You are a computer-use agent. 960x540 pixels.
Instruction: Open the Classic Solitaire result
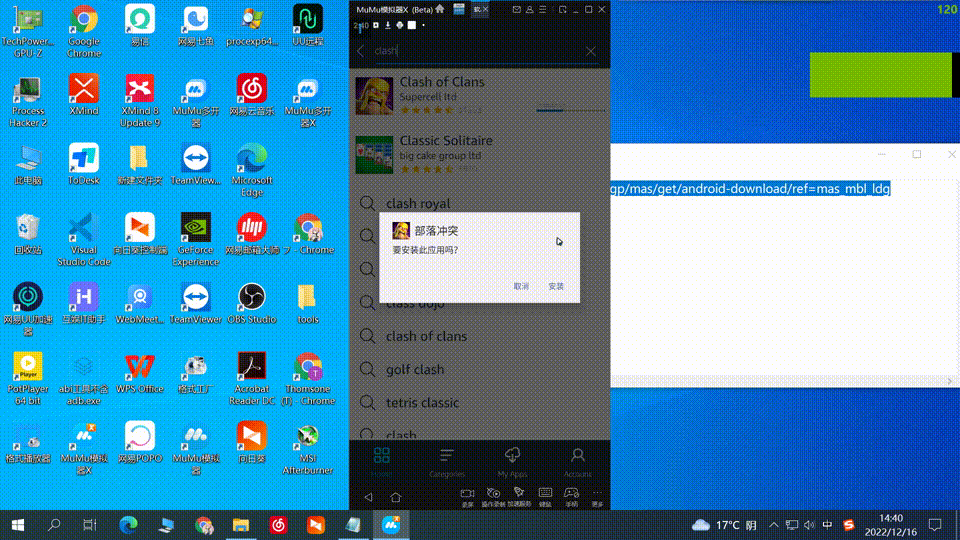(x=480, y=154)
